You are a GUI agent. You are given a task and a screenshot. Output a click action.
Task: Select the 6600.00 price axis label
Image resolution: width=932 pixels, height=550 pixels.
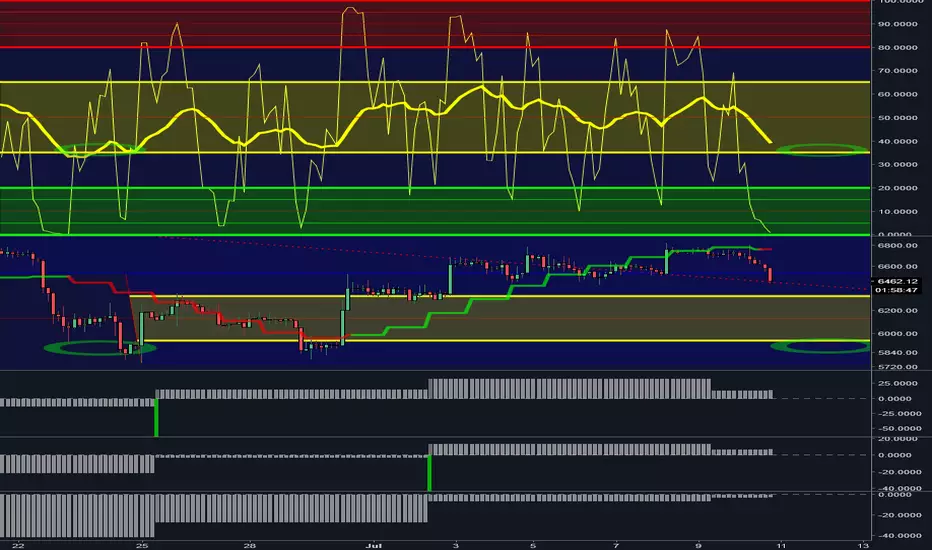point(898,267)
